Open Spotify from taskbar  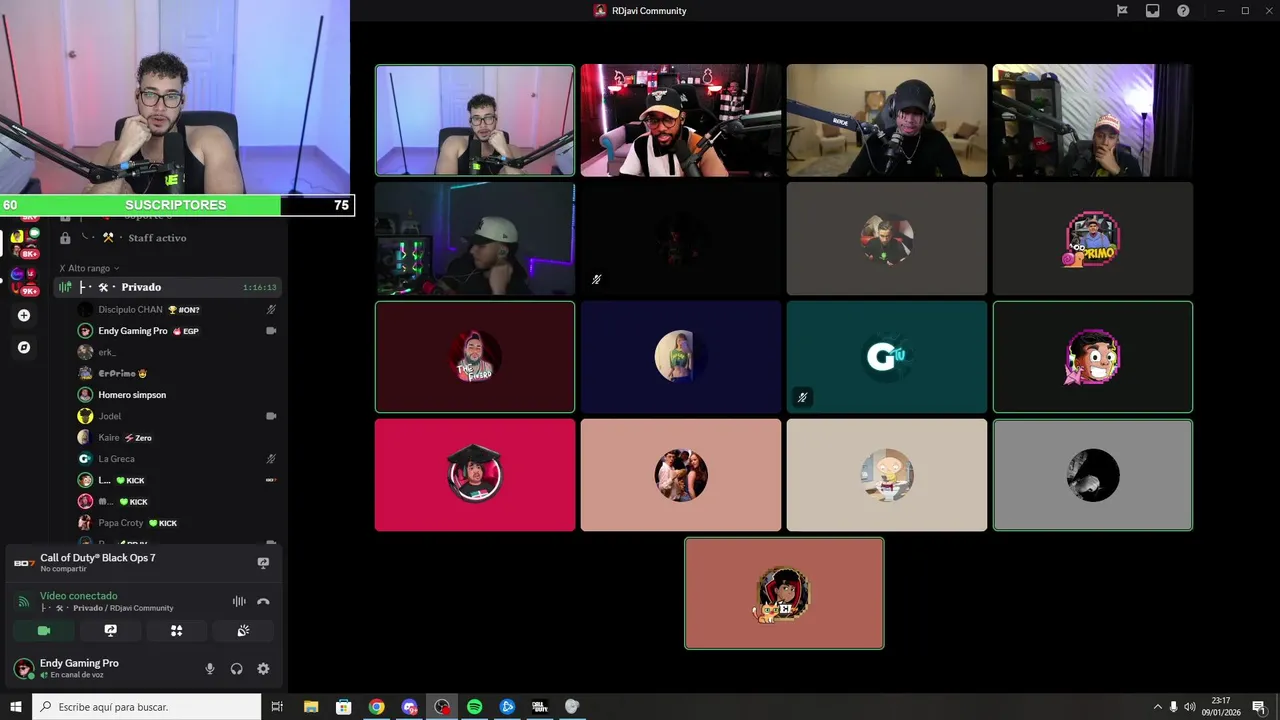pyautogui.click(x=474, y=707)
